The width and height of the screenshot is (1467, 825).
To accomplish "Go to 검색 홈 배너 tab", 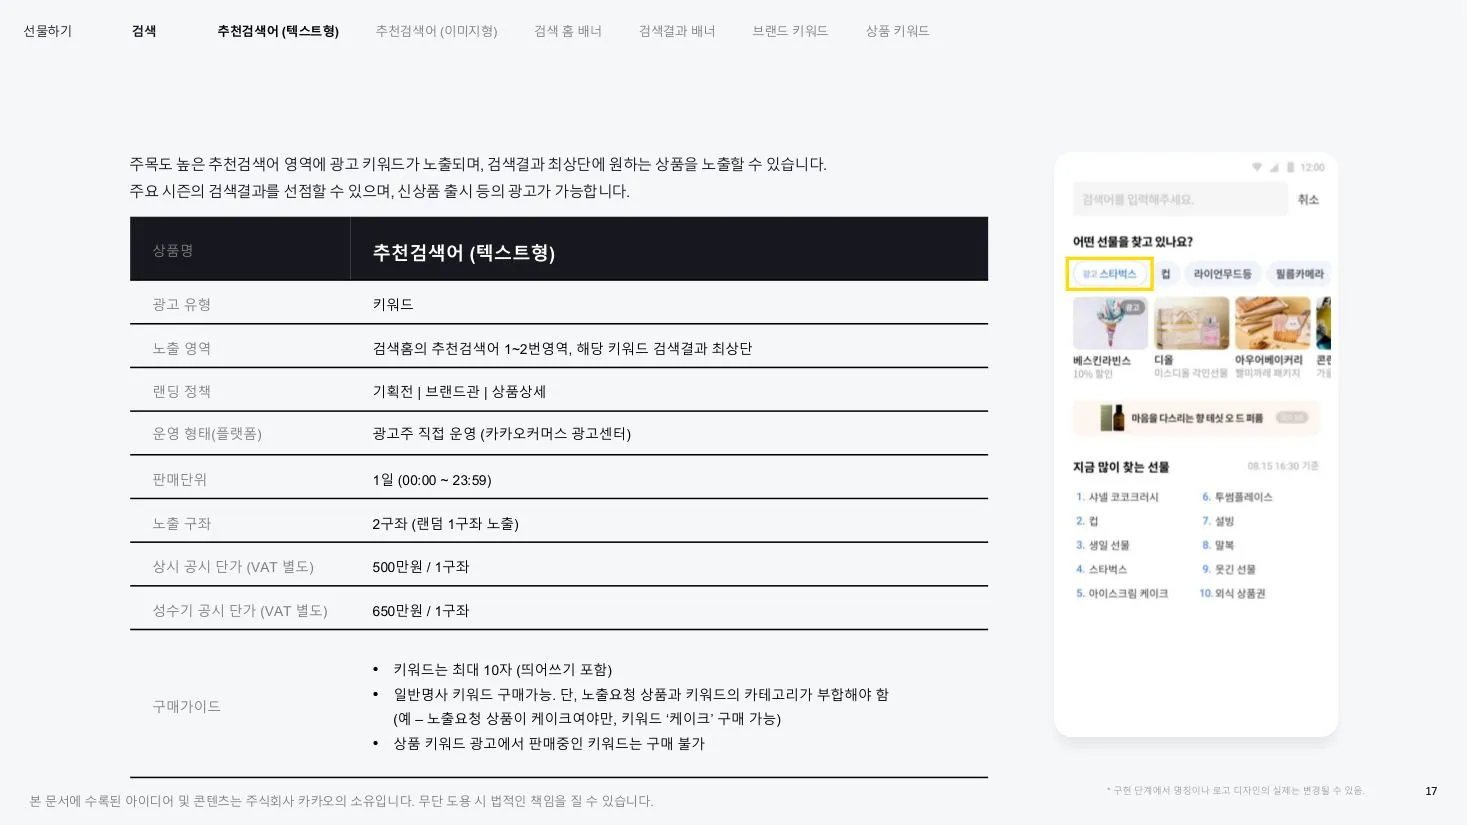I will pos(568,31).
